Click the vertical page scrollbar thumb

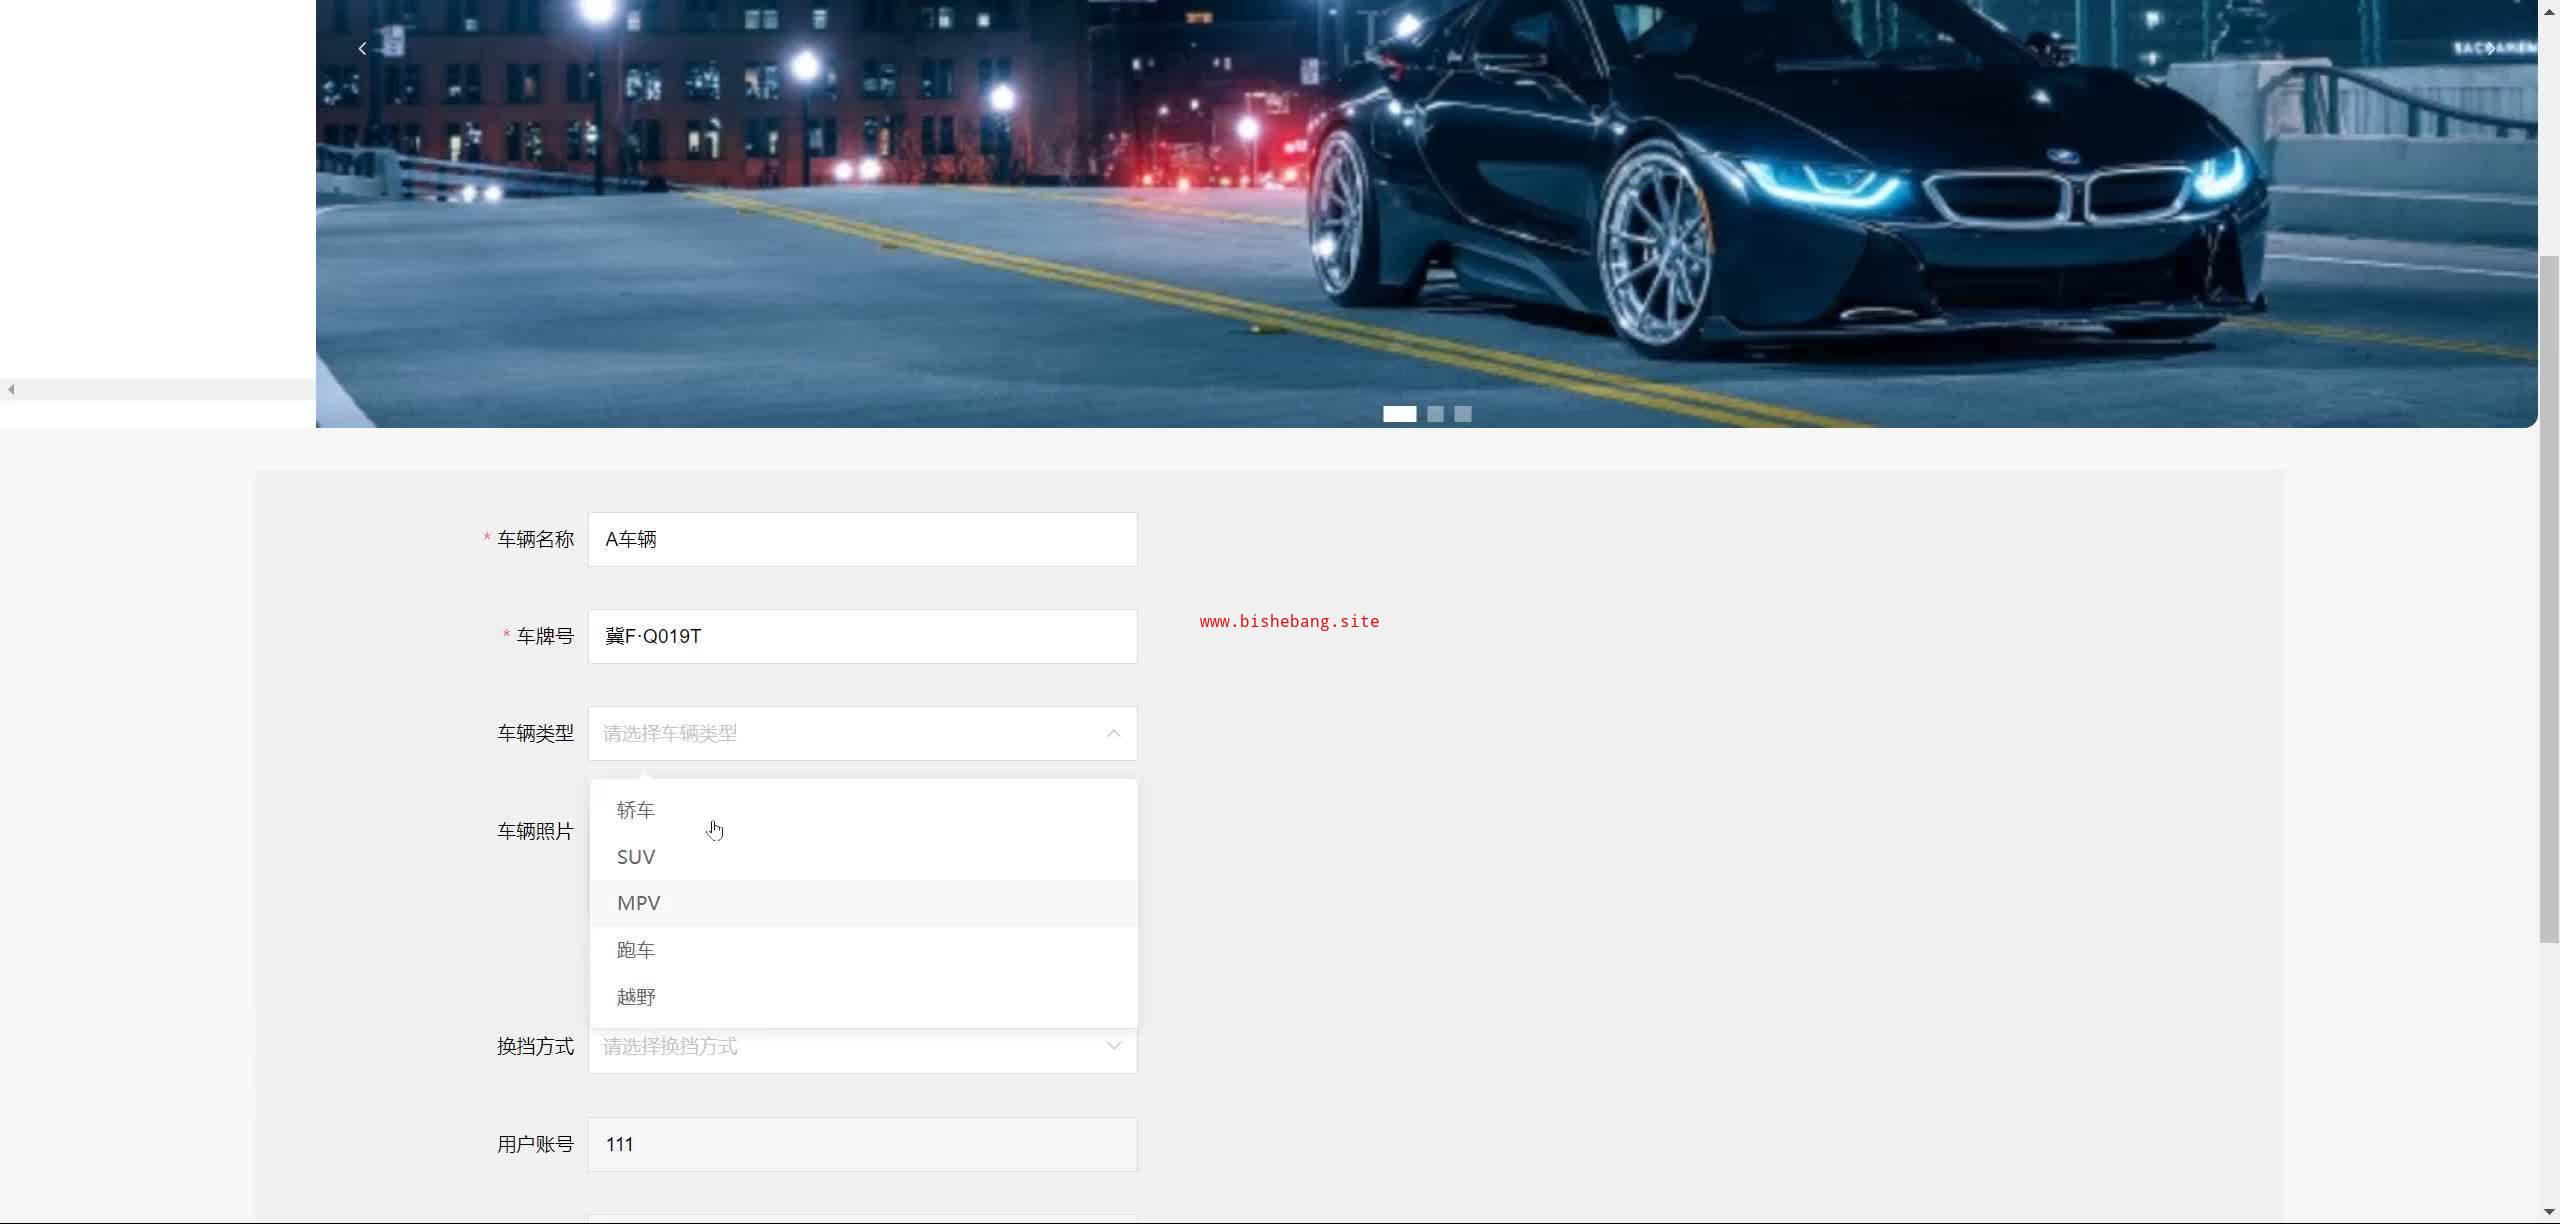click(2549, 600)
